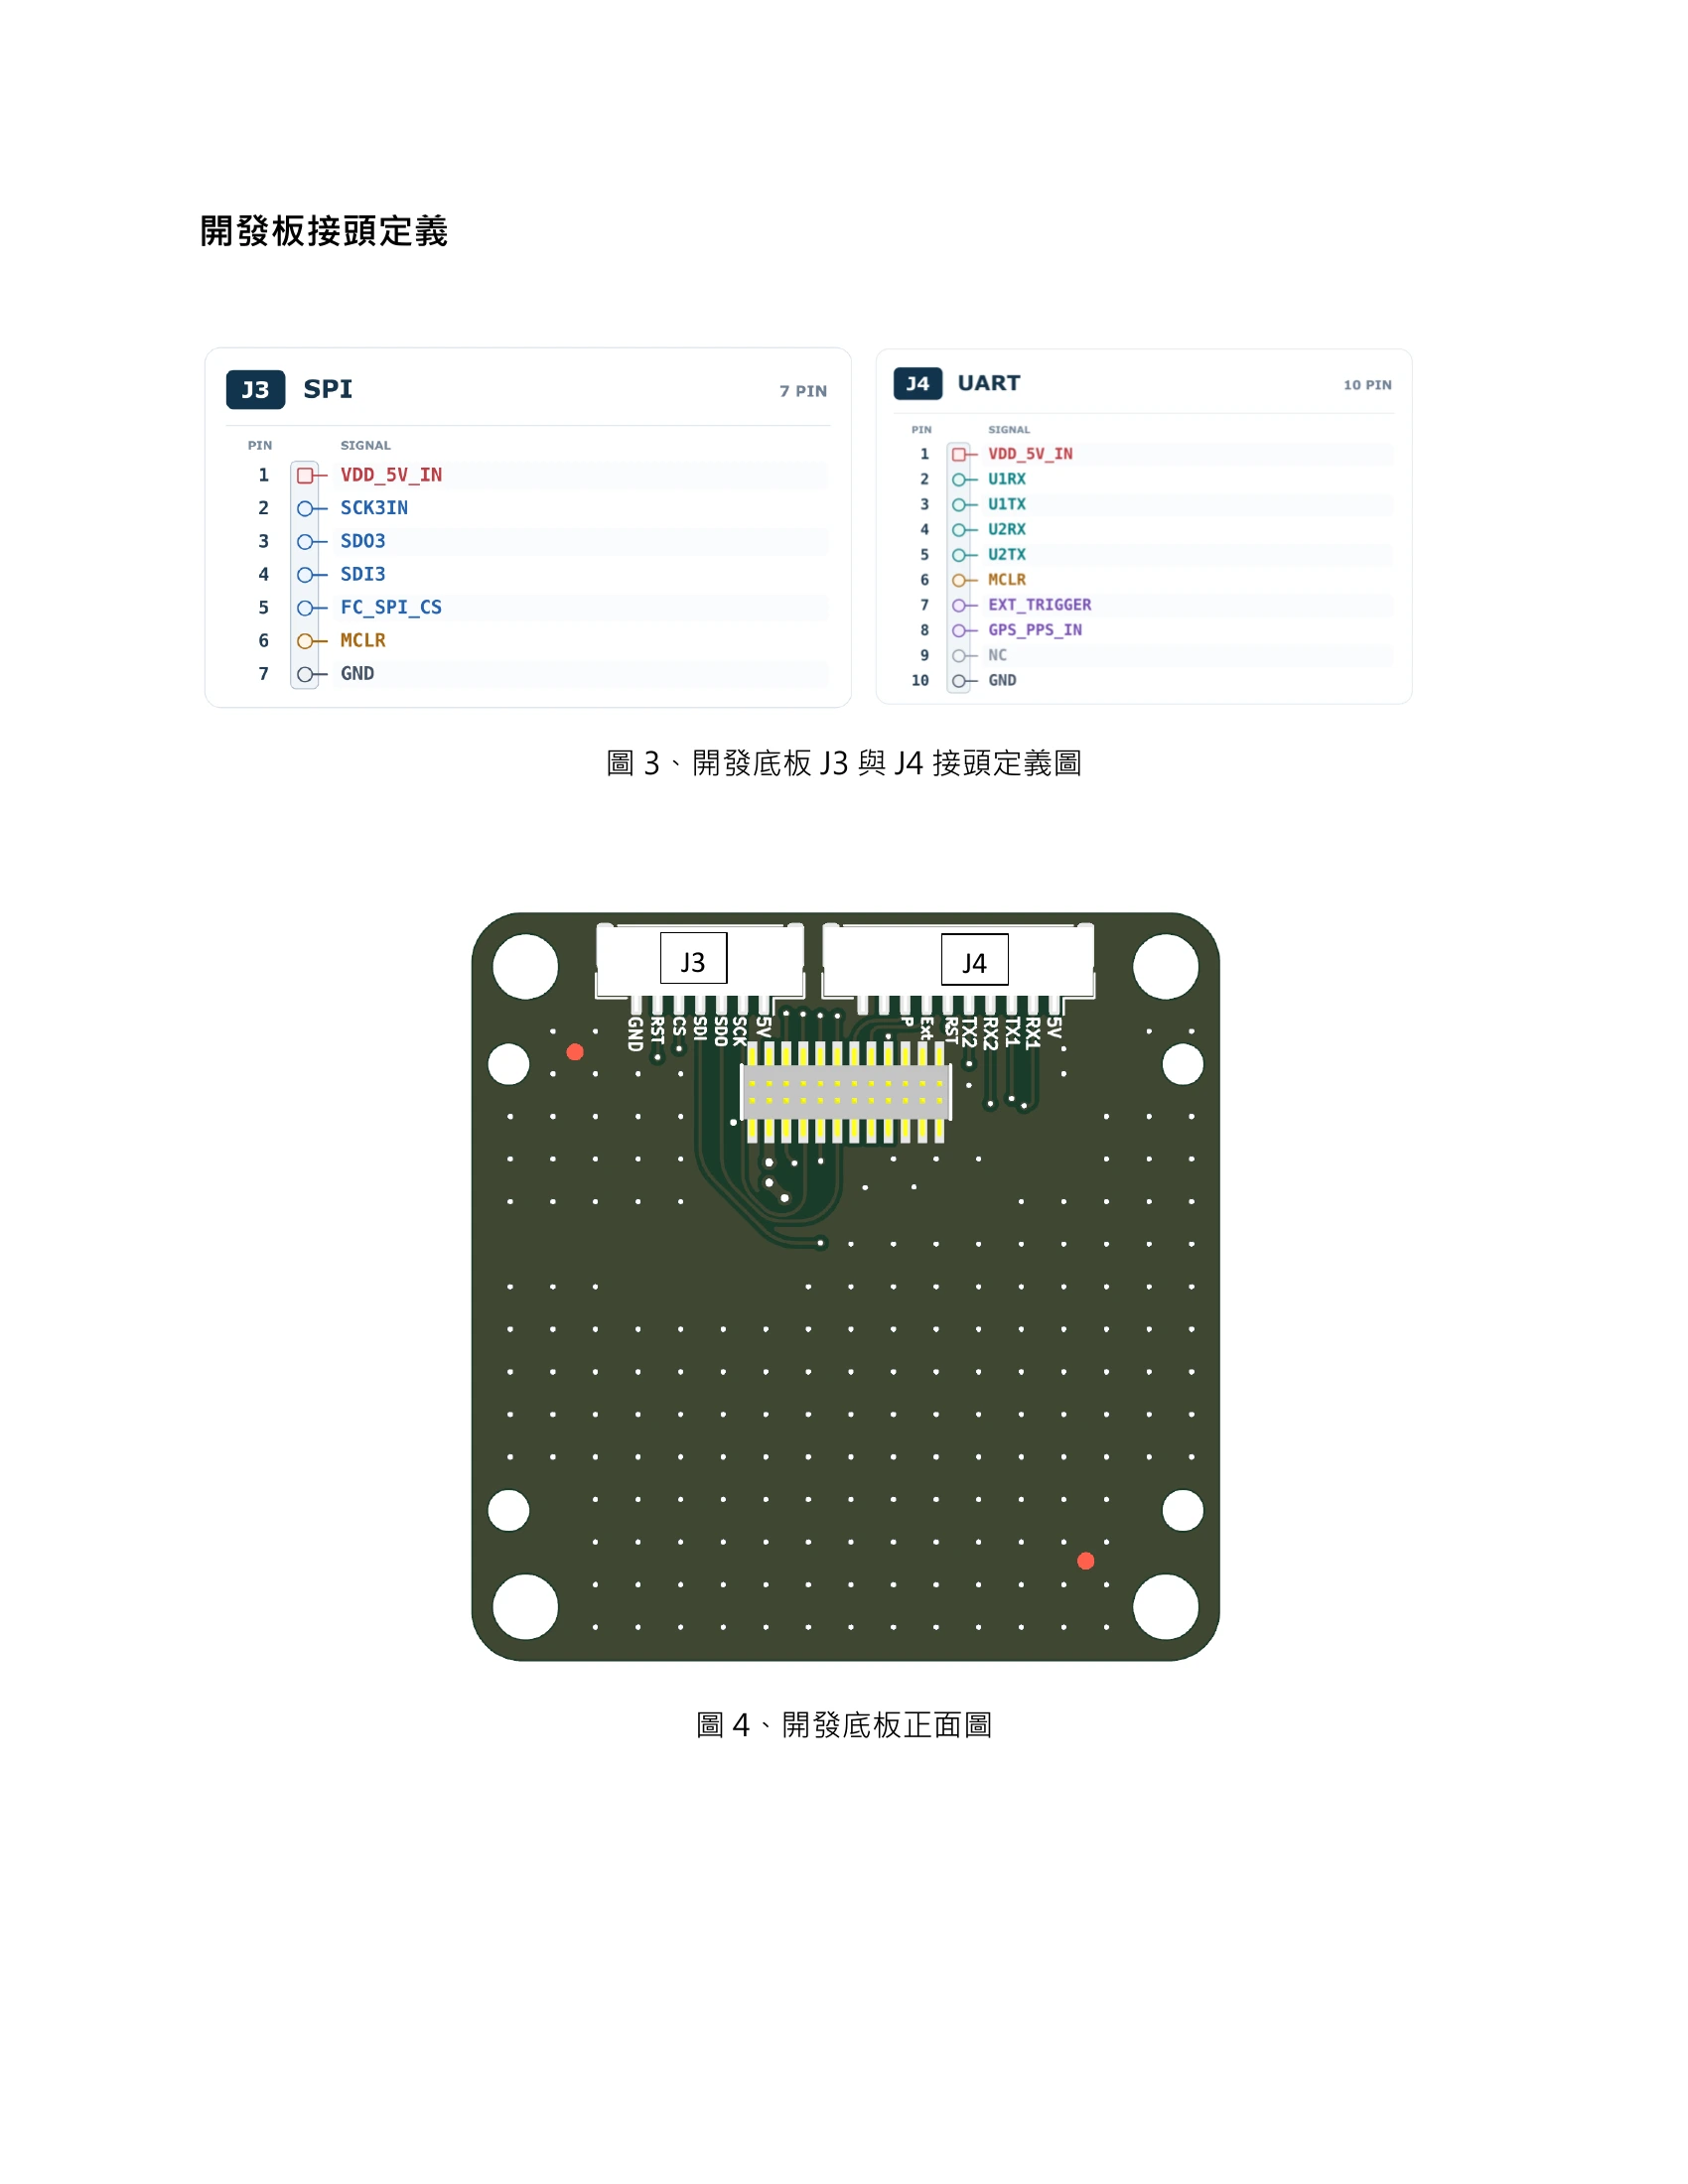1688x2184 pixels.
Task: Click GND signal in the J3 SPI card
Action: point(357,673)
